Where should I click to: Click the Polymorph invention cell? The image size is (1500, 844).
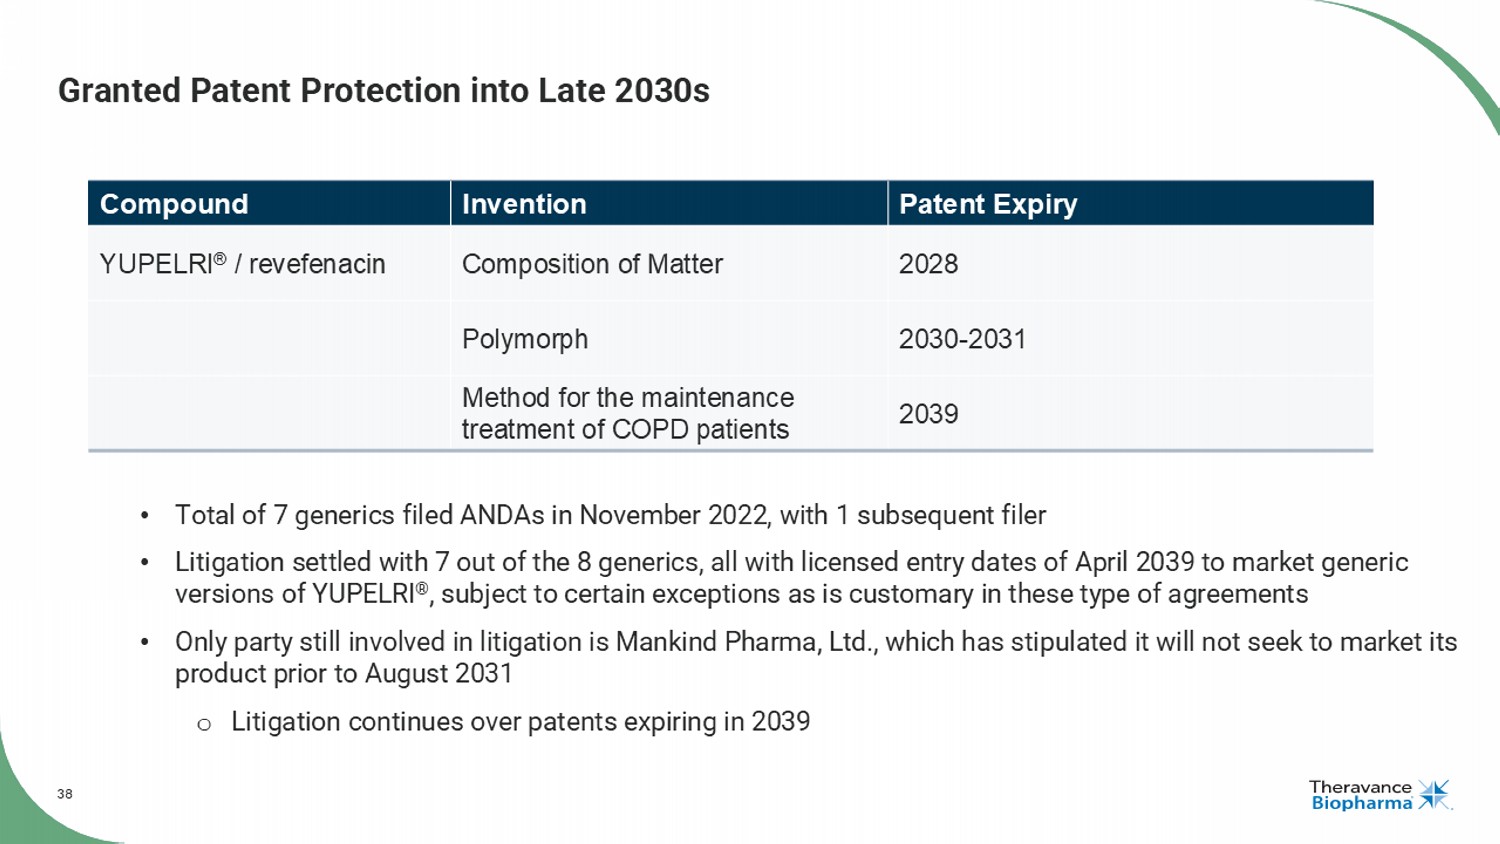[525, 339]
